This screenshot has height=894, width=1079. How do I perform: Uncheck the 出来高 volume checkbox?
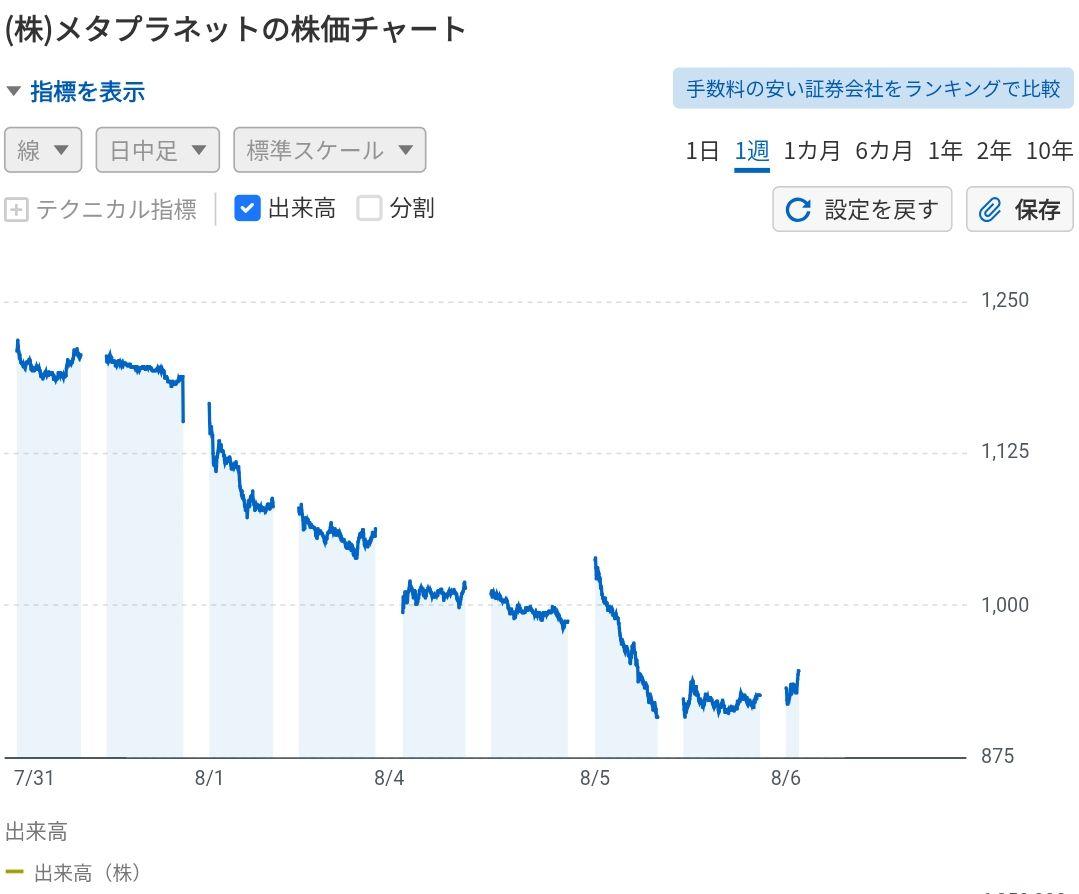click(247, 208)
